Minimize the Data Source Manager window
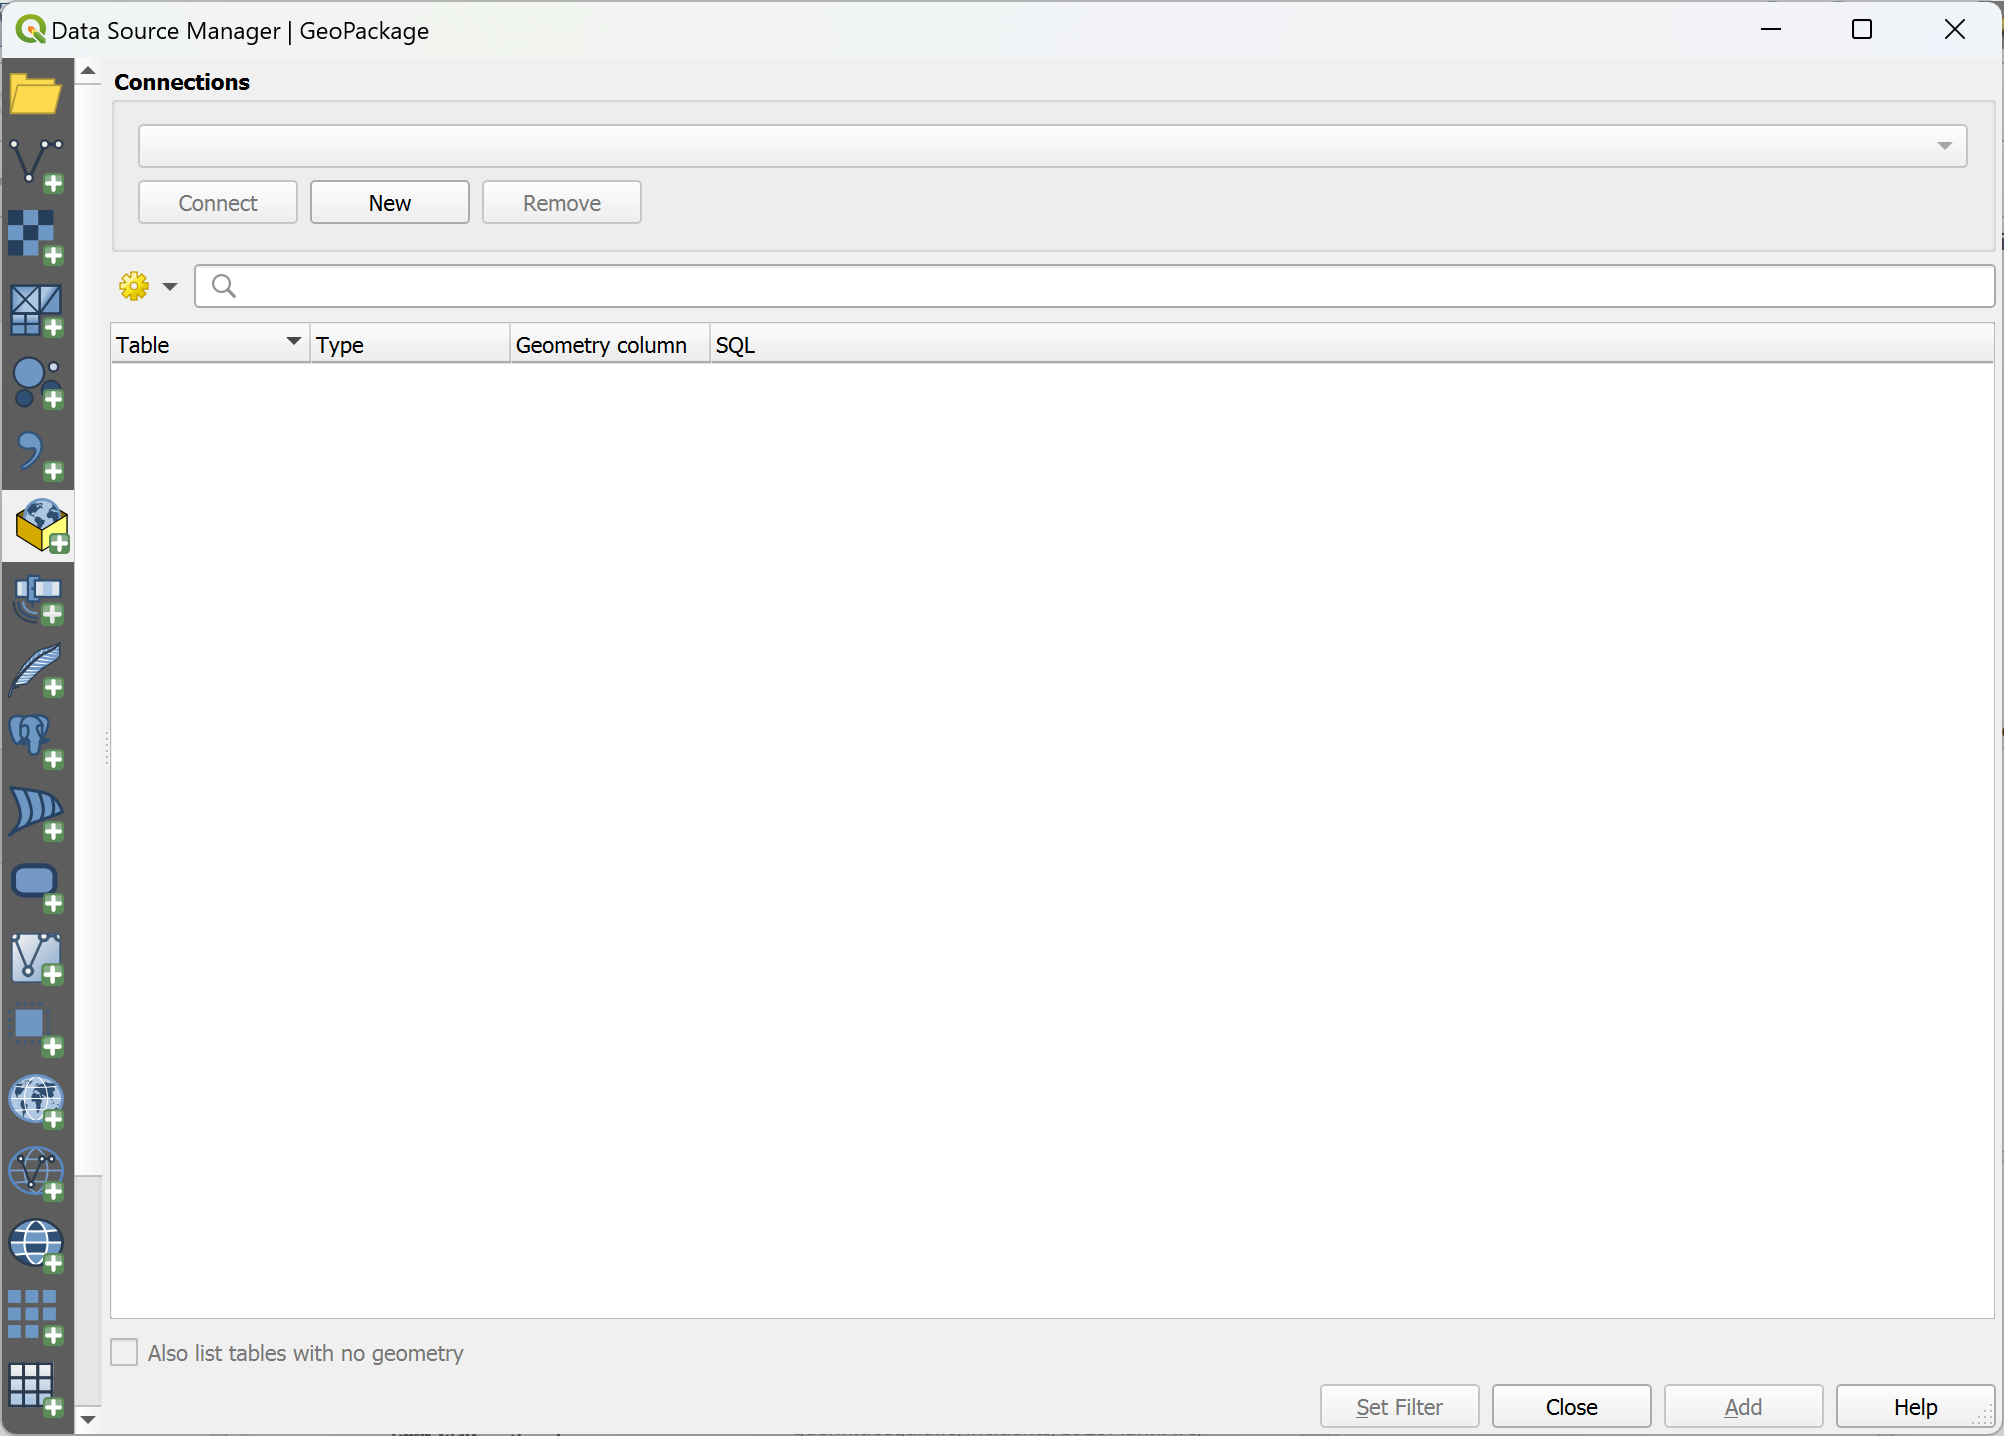 (x=1771, y=30)
